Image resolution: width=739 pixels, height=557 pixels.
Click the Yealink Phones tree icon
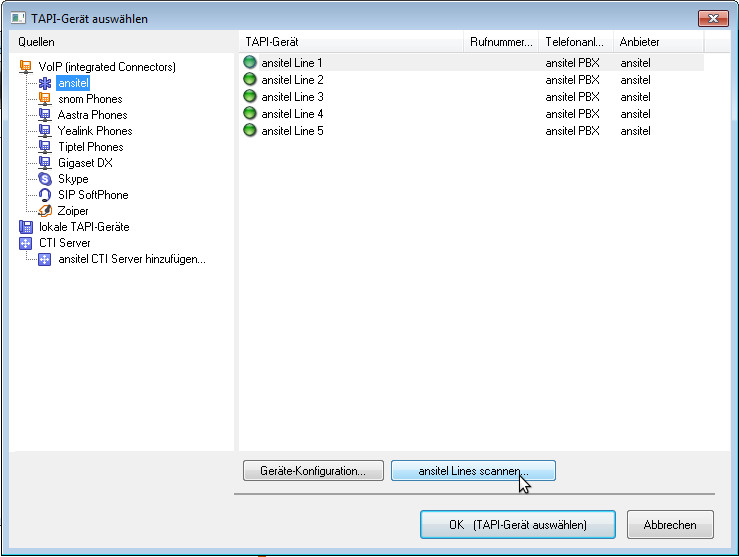[x=45, y=131]
